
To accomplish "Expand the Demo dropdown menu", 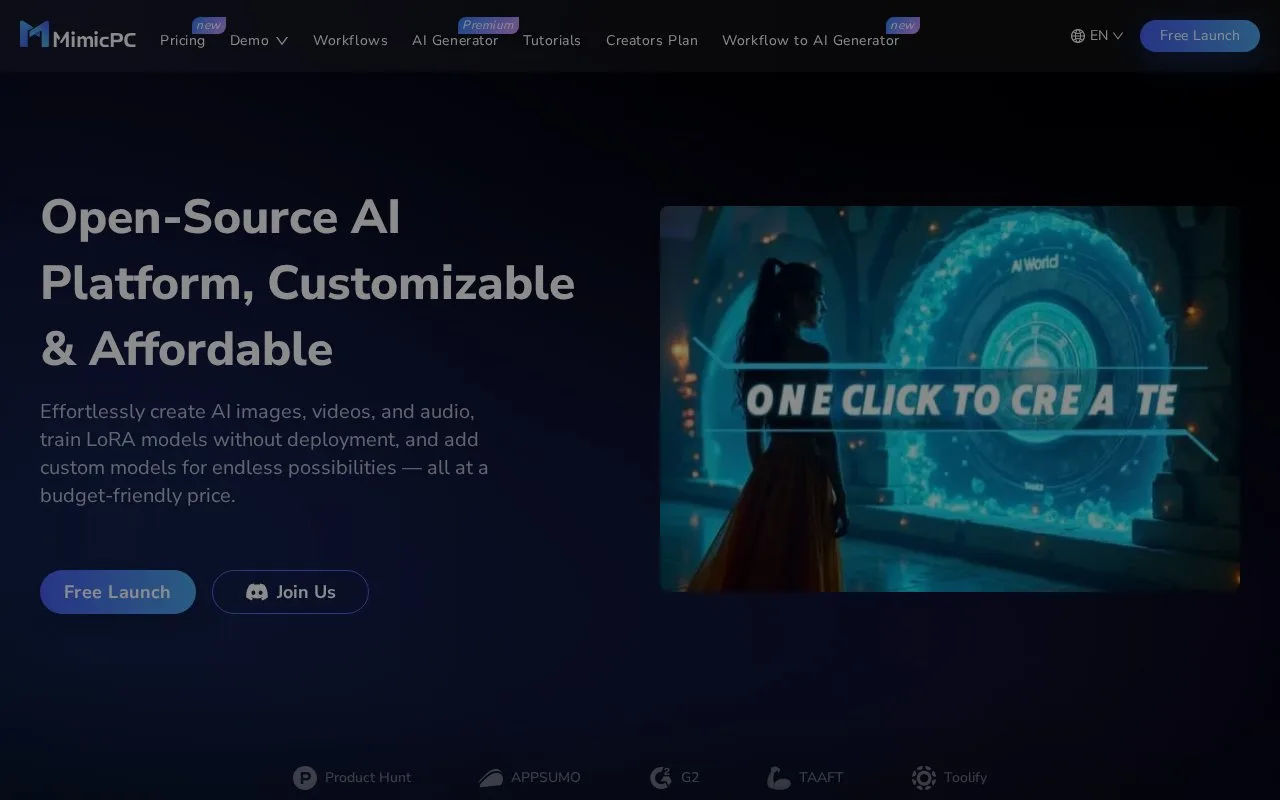I will 259,40.
